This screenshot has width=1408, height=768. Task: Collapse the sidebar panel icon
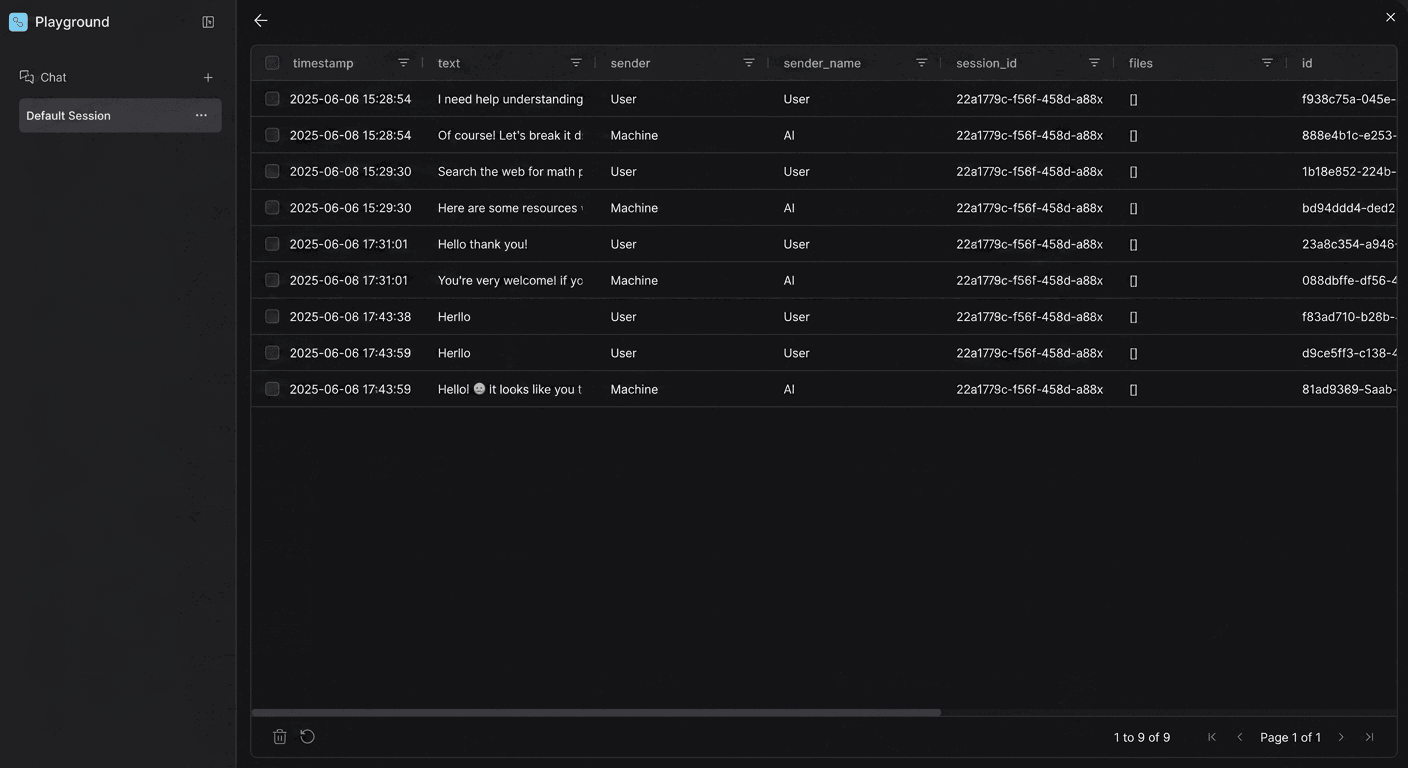(x=208, y=22)
